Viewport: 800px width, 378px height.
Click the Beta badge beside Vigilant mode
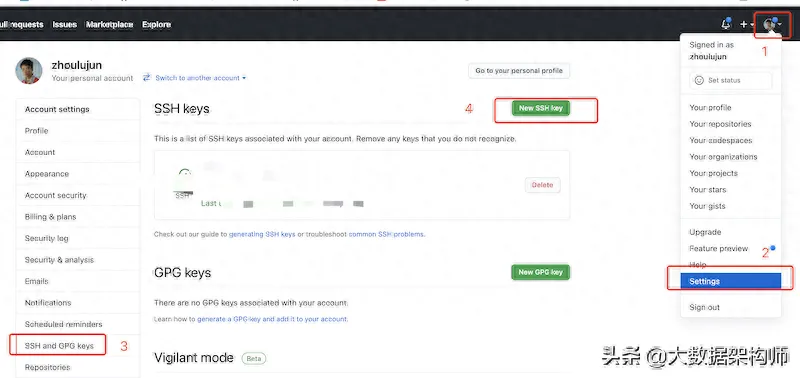pyautogui.click(x=254, y=358)
